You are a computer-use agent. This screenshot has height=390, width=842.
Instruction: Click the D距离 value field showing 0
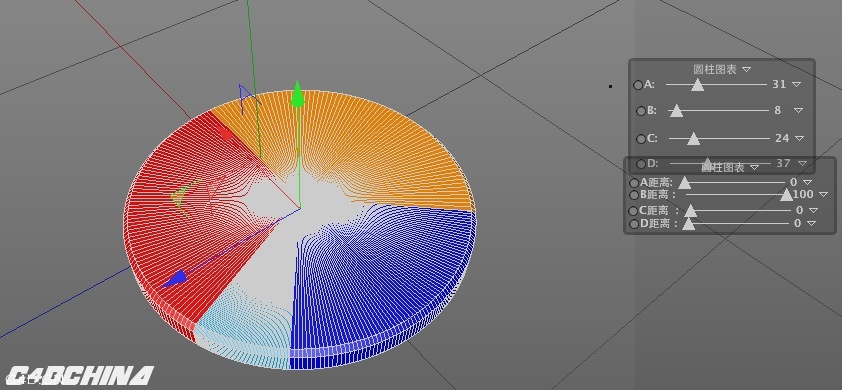point(797,223)
